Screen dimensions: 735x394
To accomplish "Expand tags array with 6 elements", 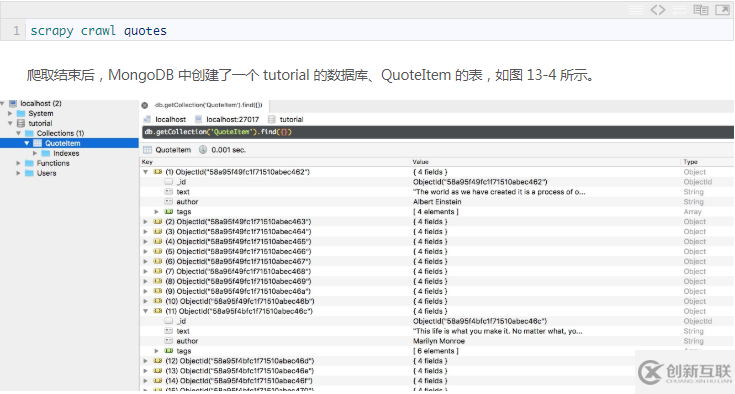I will coord(157,351).
